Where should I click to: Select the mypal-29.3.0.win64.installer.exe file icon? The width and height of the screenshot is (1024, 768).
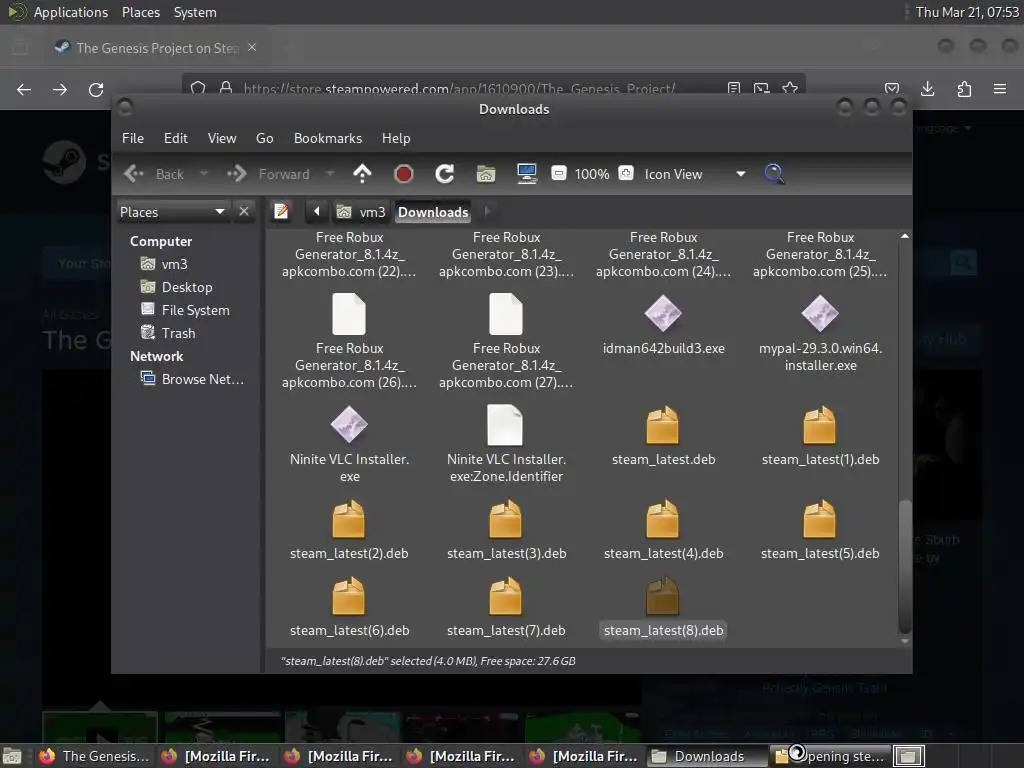[820, 313]
